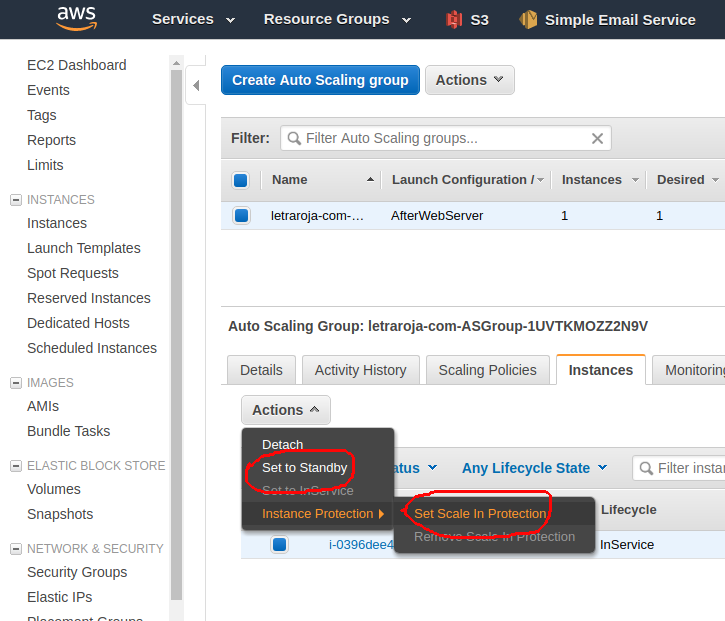Open the Launch Configuration column dropdown arrow
The width and height of the screenshot is (725, 621).
pyautogui.click(x=540, y=180)
